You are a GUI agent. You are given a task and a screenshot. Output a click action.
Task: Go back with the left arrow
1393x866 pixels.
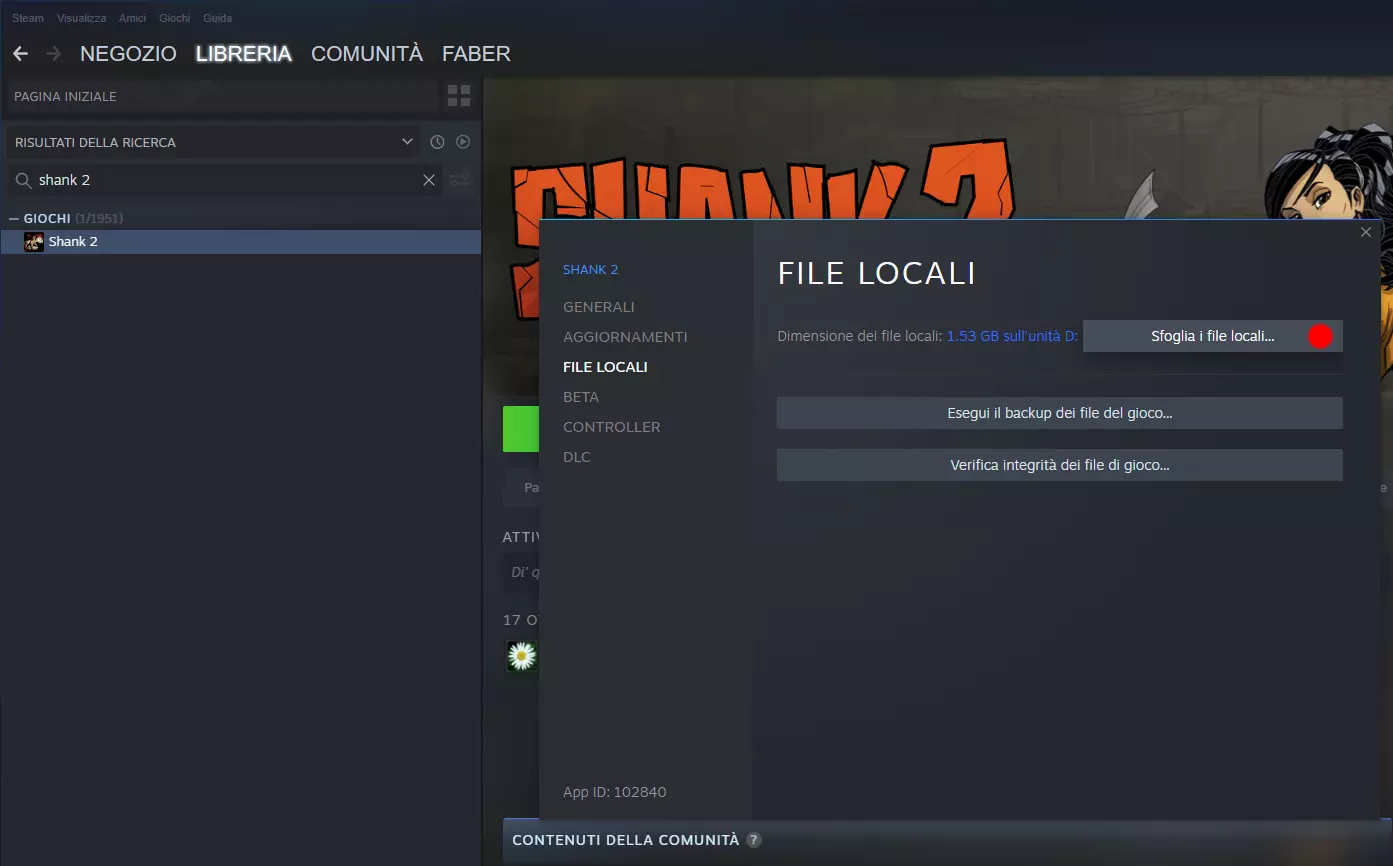(20, 54)
